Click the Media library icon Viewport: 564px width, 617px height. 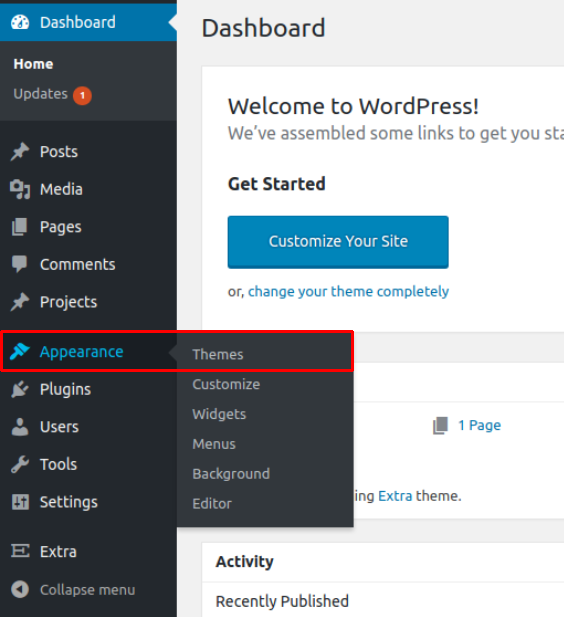(x=20, y=189)
